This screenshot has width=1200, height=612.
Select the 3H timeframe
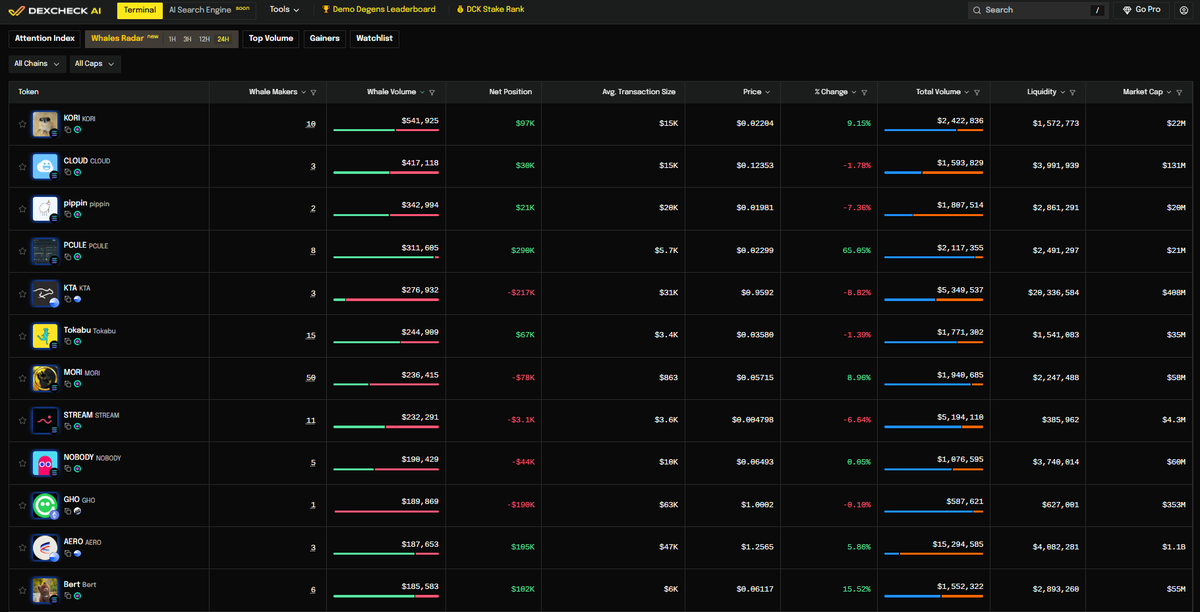click(x=187, y=39)
